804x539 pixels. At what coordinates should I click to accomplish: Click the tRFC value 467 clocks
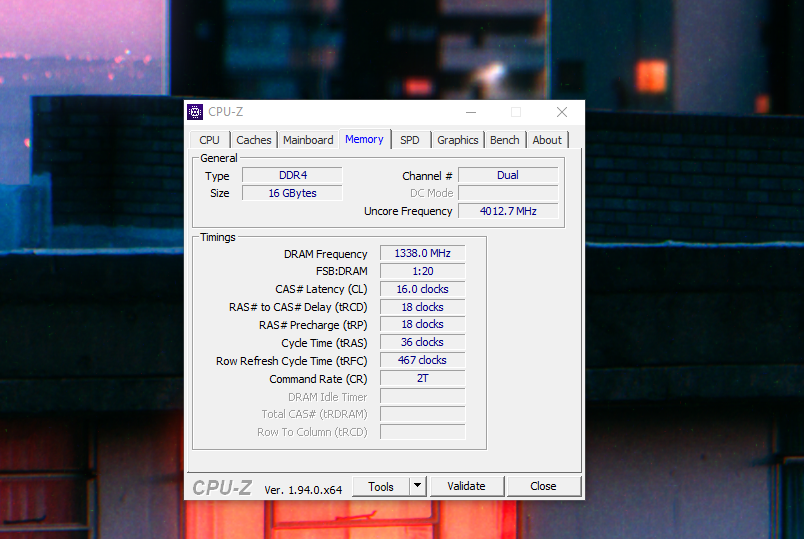pyautogui.click(x=423, y=361)
